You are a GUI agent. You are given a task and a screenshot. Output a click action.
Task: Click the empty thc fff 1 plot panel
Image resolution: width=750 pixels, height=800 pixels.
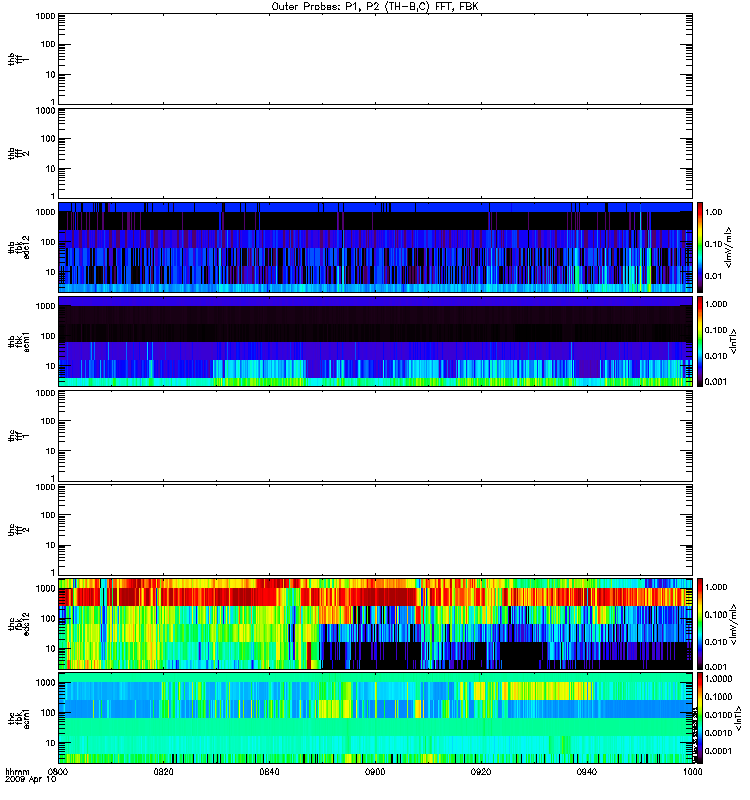pos(375,436)
